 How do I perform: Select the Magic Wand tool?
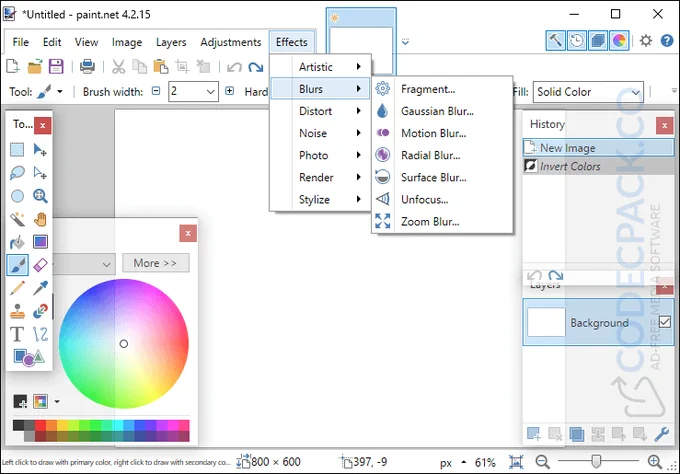click(17, 219)
